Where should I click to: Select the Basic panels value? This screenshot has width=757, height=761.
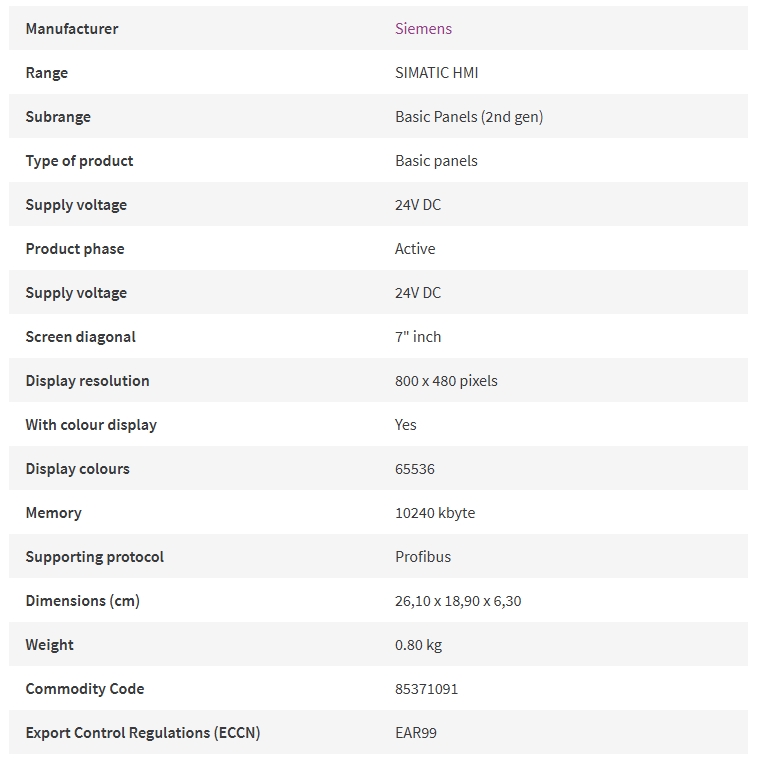point(436,161)
